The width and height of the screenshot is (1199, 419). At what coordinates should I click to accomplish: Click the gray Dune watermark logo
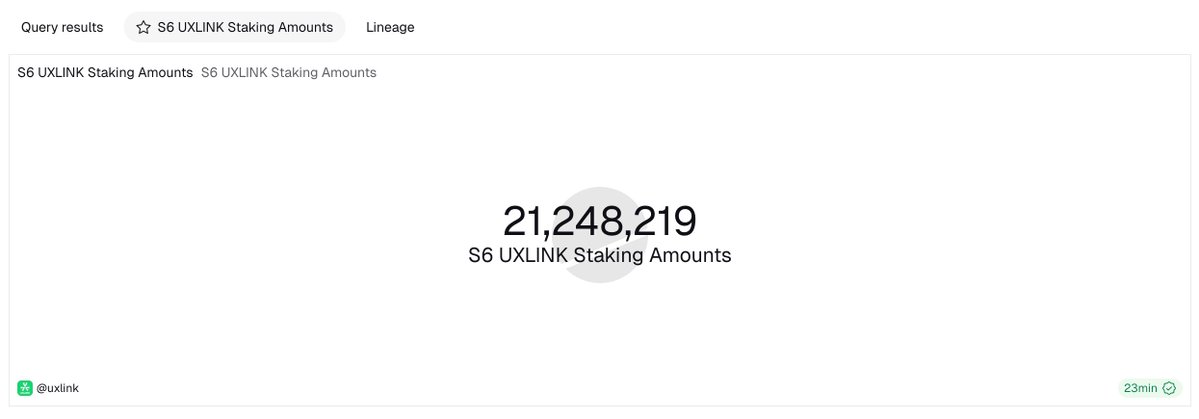click(600, 235)
